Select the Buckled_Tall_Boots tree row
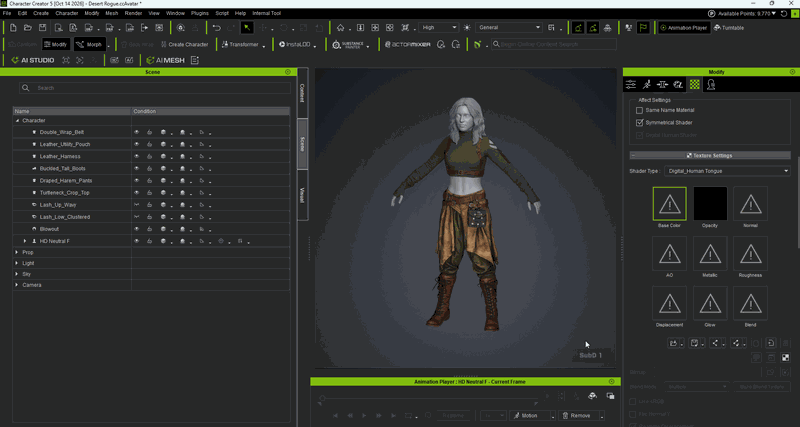The height and width of the screenshot is (427, 800). tap(151, 168)
